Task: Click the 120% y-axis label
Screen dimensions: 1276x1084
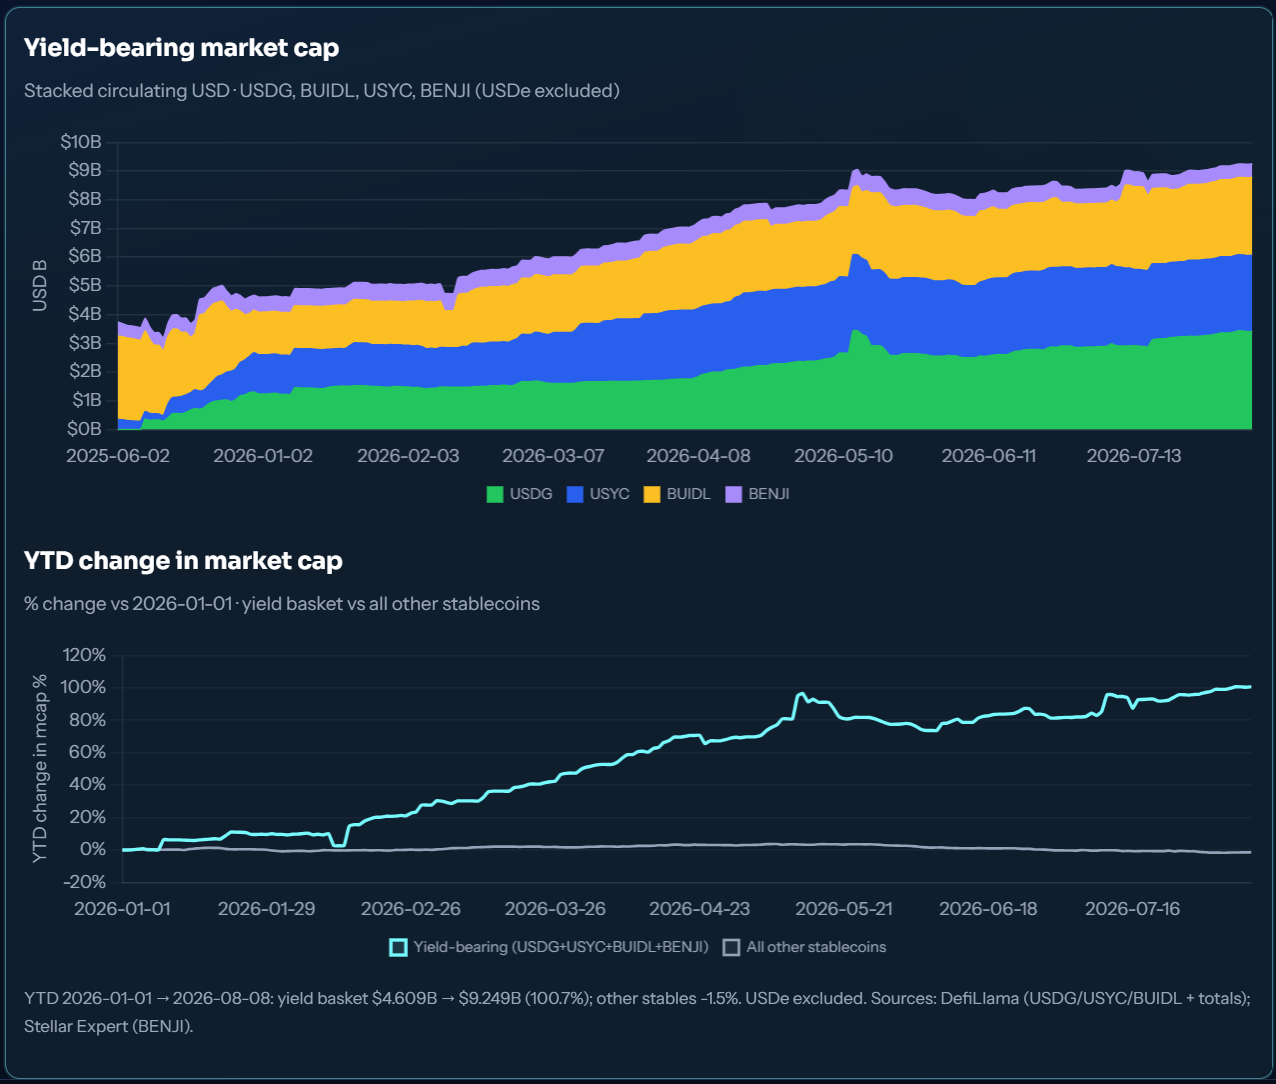Action: click(84, 655)
